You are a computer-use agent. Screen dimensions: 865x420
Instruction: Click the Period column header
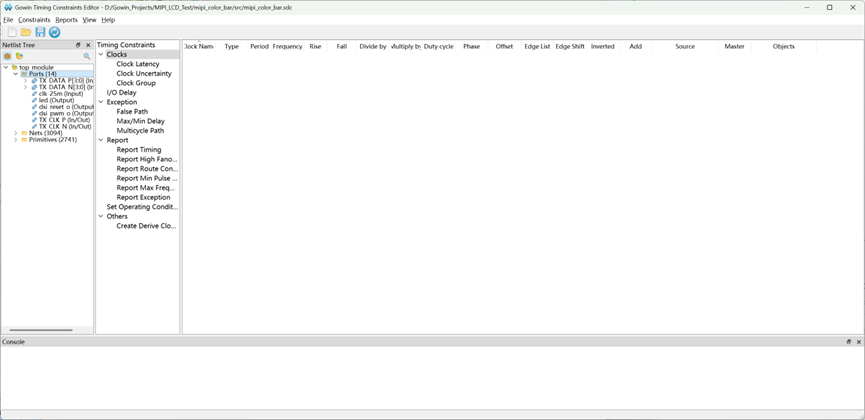click(x=259, y=46)
